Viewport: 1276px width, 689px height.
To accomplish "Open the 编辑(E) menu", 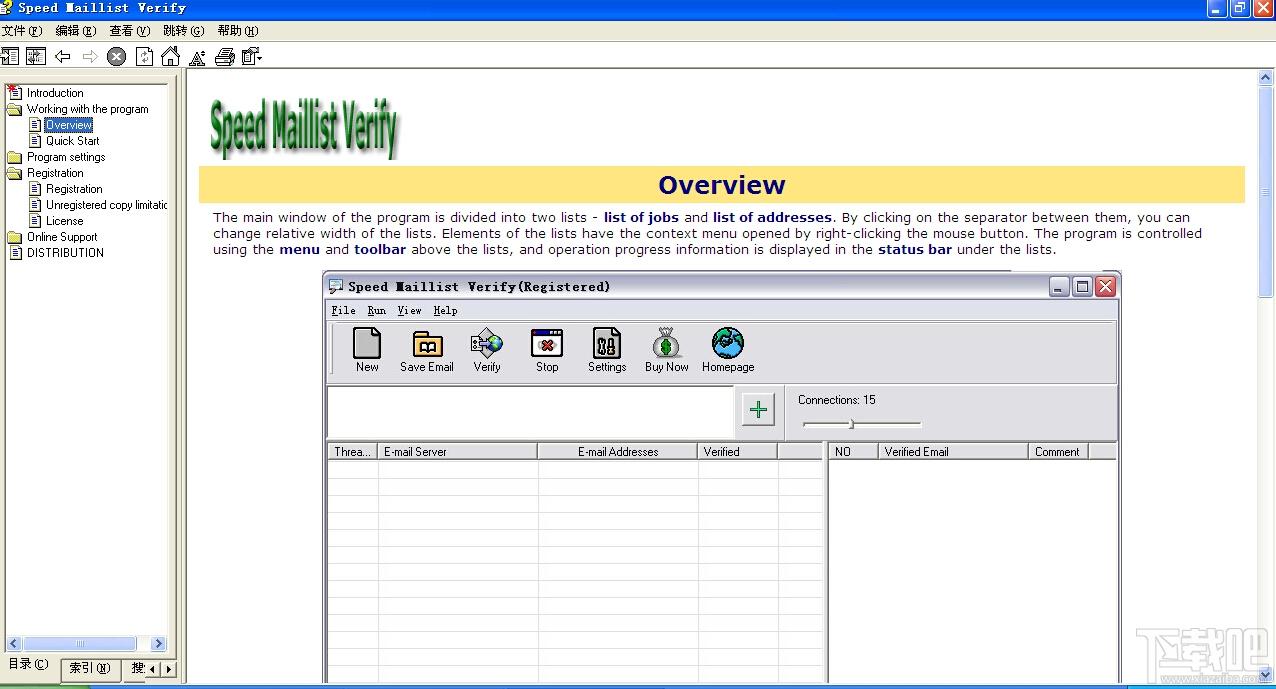I will coord(76,31).
